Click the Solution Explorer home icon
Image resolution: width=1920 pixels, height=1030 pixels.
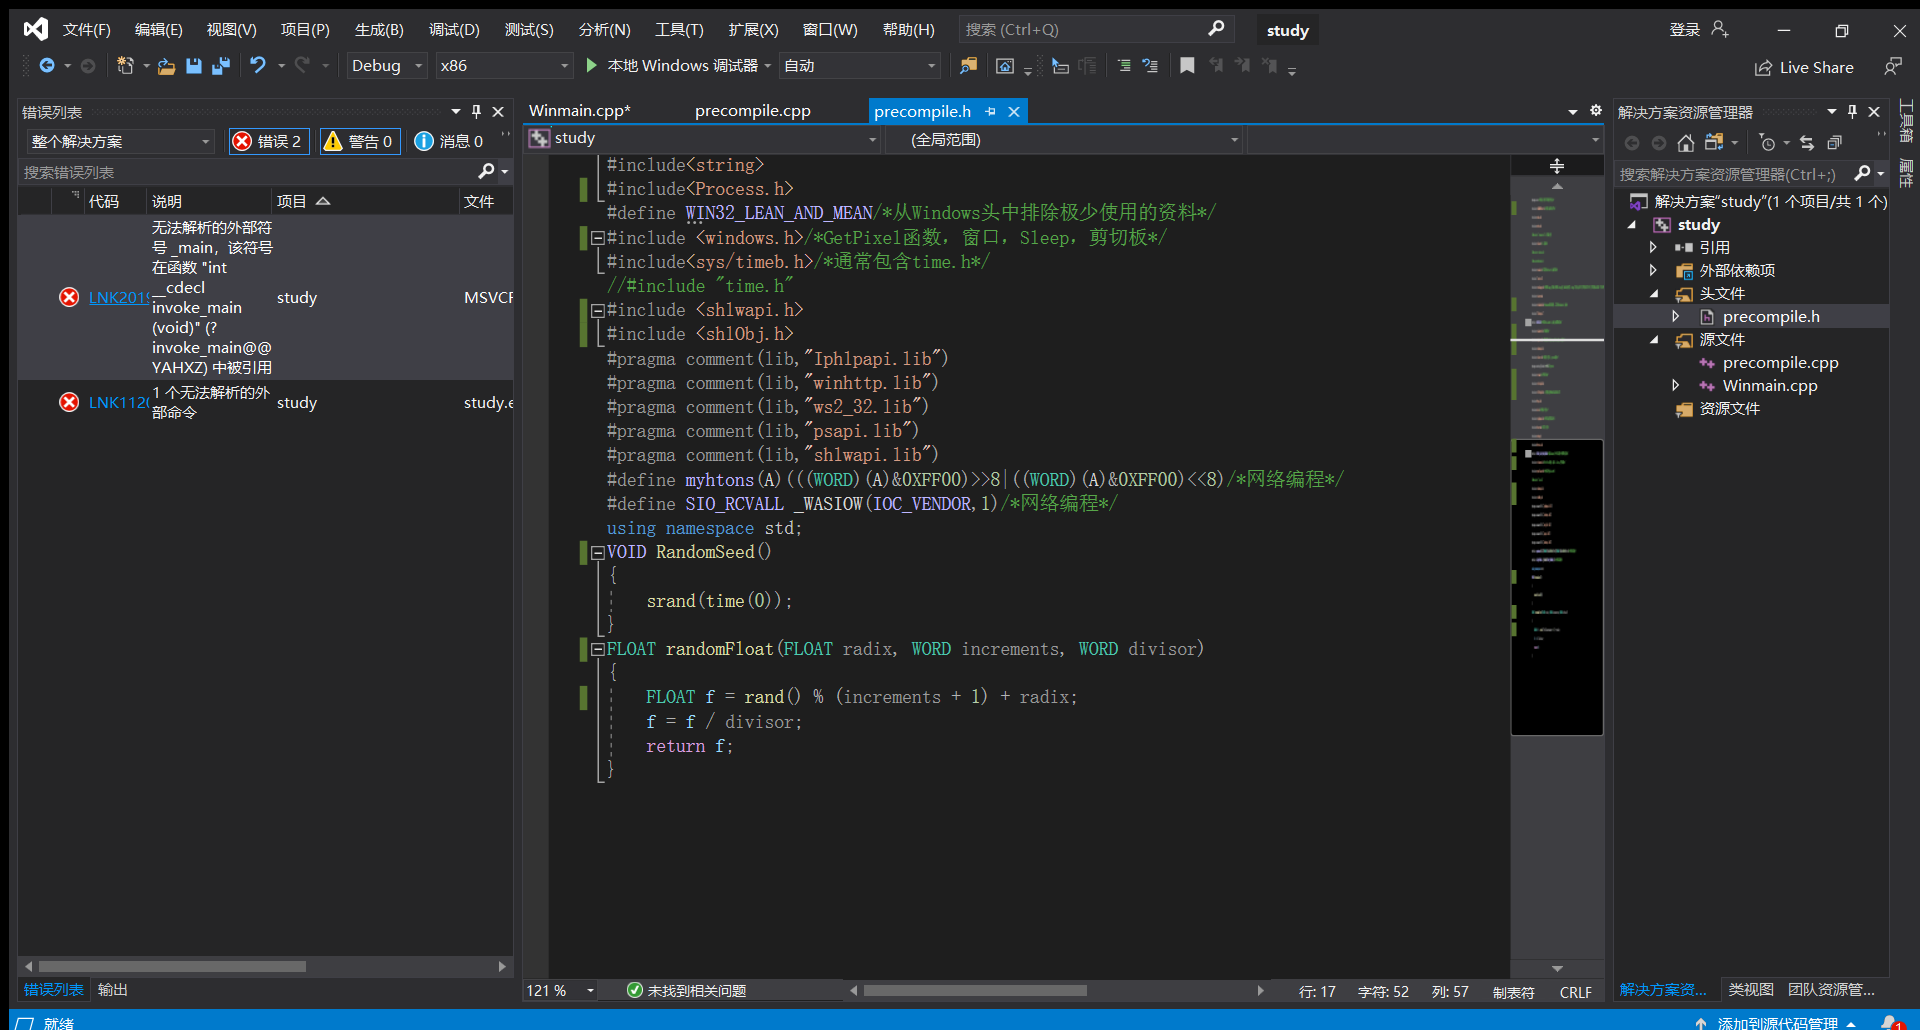tap(1686, 143)
